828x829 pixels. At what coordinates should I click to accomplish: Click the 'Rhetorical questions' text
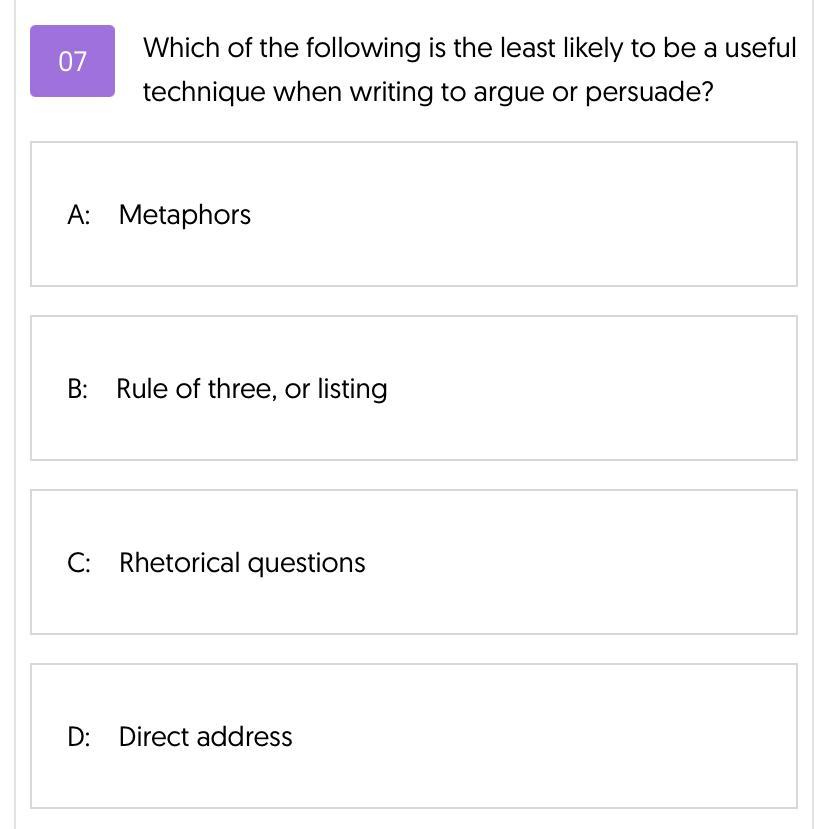pyautogui.click(x=242, y=563)
